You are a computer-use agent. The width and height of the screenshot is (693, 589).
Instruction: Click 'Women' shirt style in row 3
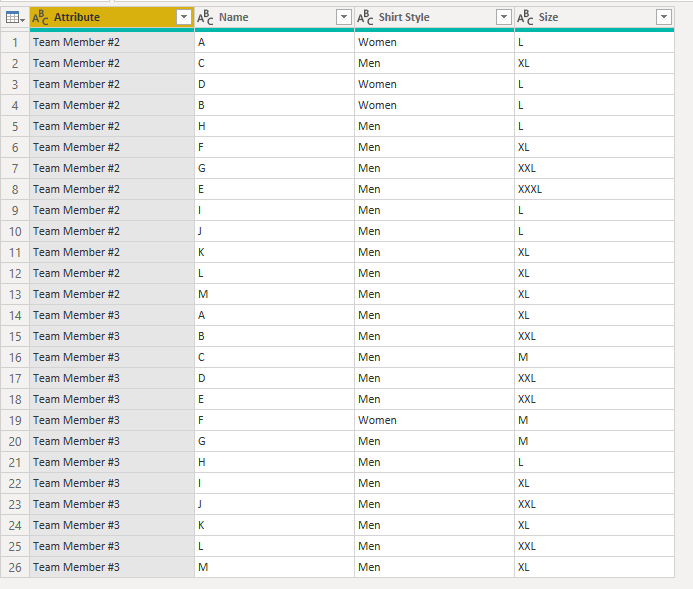tap(434, 84)
